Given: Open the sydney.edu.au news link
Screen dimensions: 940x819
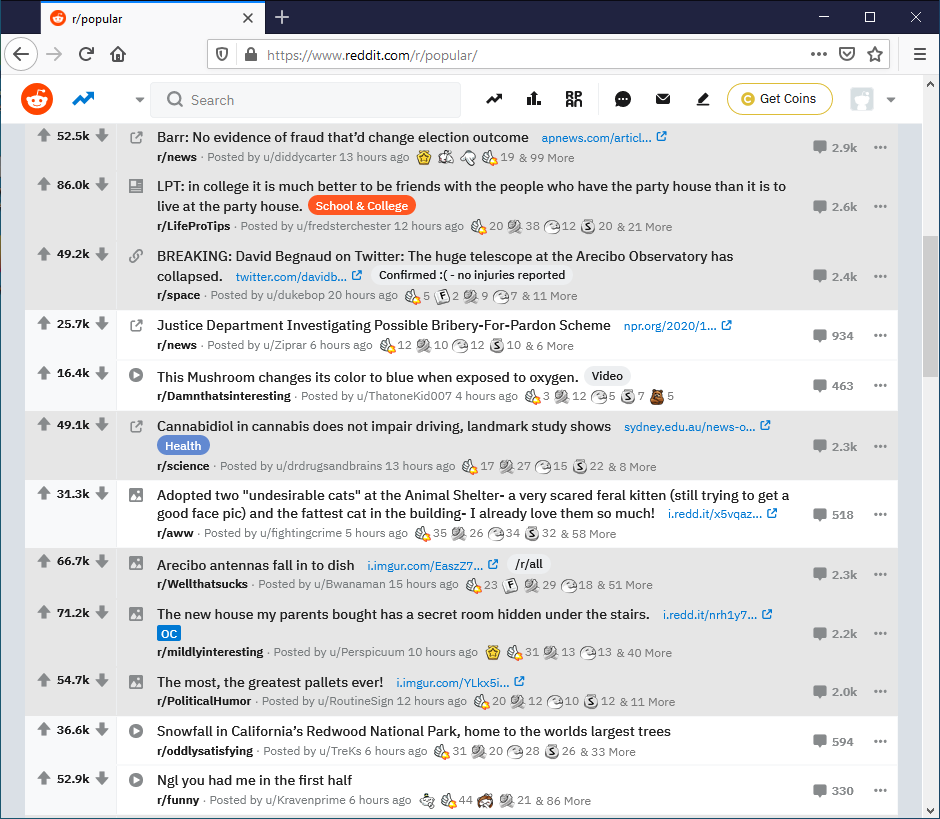Looking at the screenshot, I should 697,426.
